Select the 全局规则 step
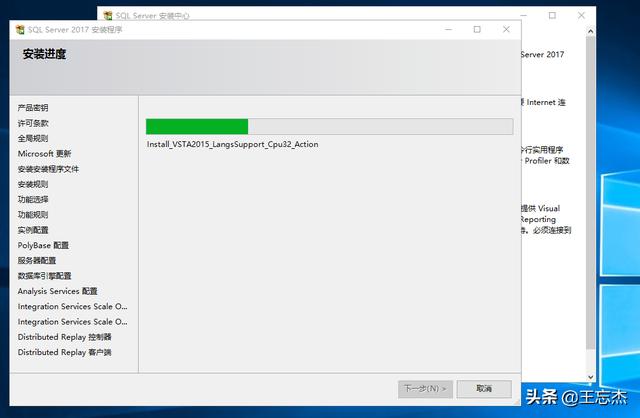The width and height of the screenshot is (640, 418). point(33,138)
